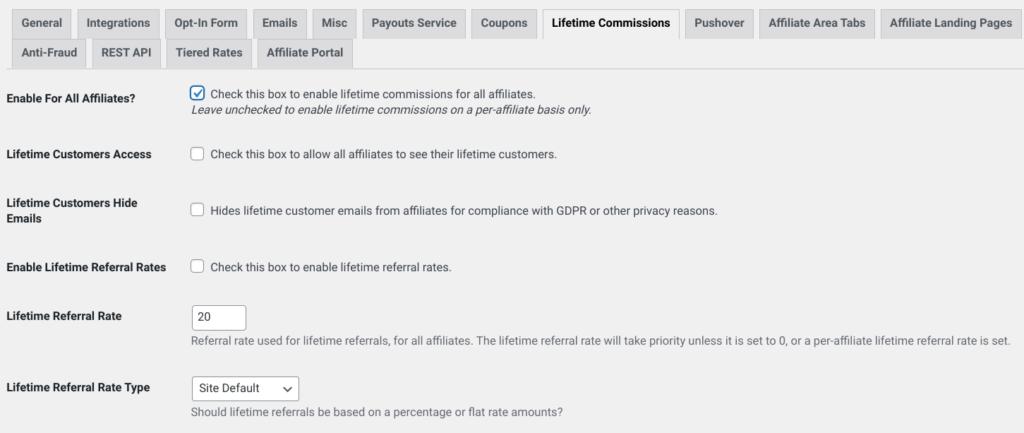This screenshot has height=433, width=1024.
Task: Select the Tiered Rates tab
Action: [x=209, y=53]
